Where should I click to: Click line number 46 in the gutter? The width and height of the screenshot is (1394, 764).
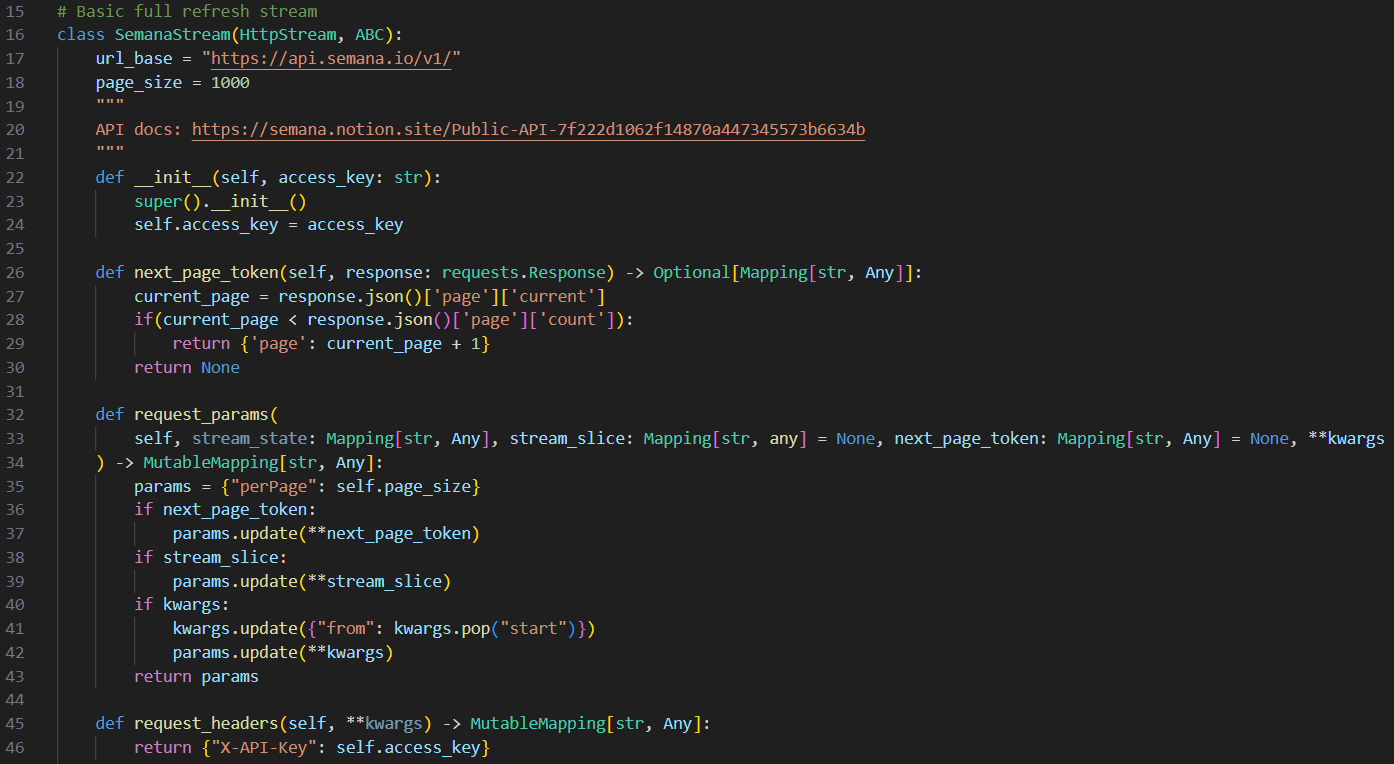15,747
